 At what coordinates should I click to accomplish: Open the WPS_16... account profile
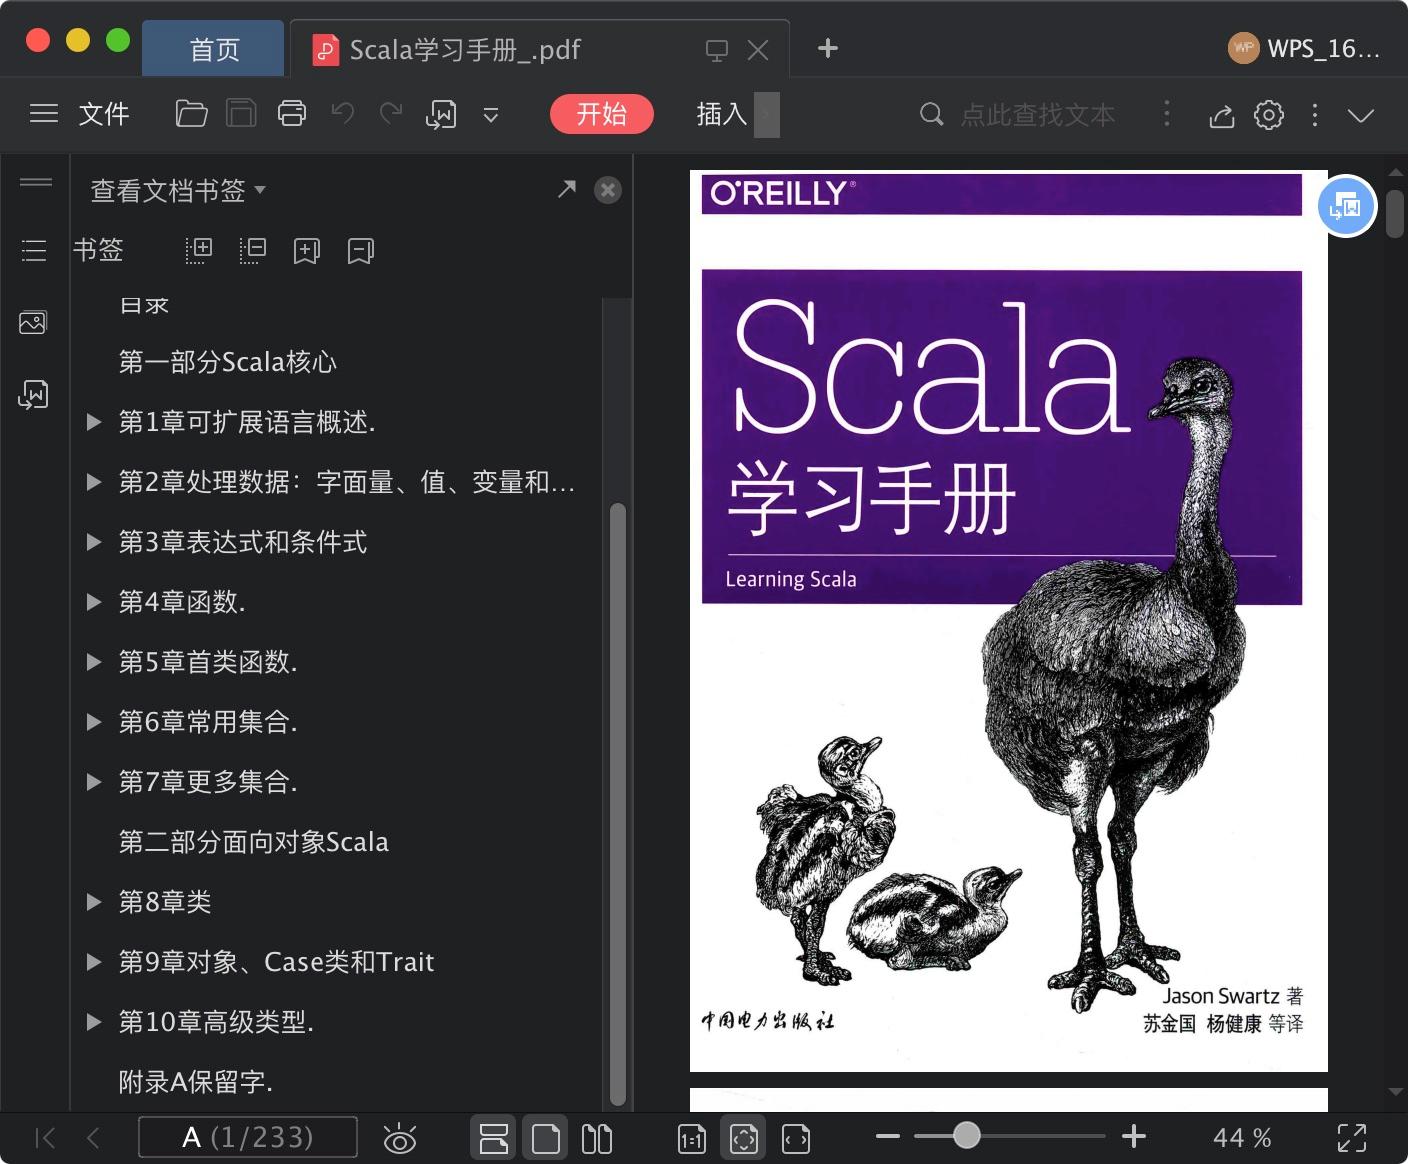[x=1305, y=48]
